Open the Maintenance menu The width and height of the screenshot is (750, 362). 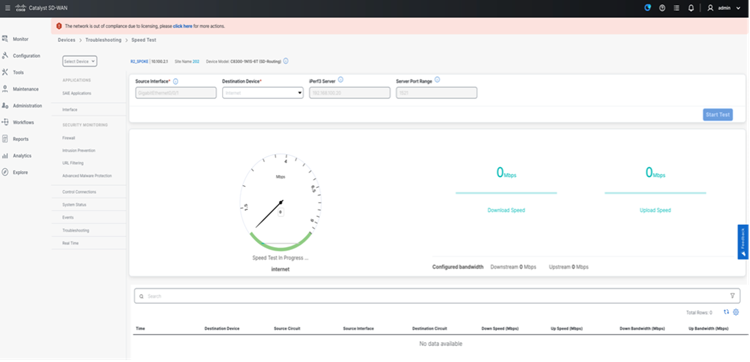tap(26, 89)
